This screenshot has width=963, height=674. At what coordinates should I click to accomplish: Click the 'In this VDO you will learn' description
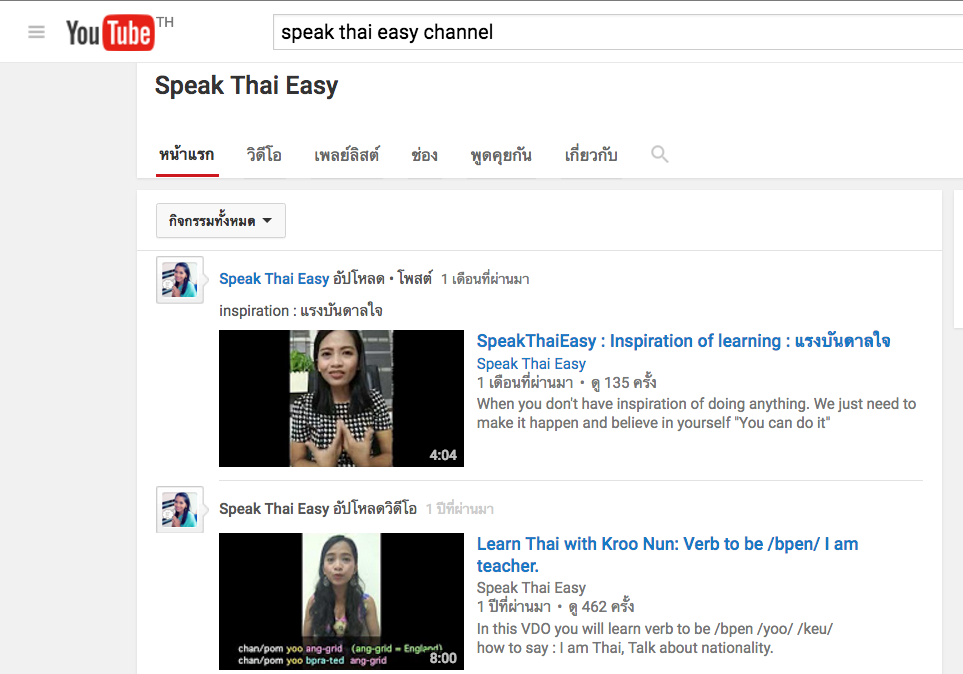pyautogui.click(x=655, y=638)
